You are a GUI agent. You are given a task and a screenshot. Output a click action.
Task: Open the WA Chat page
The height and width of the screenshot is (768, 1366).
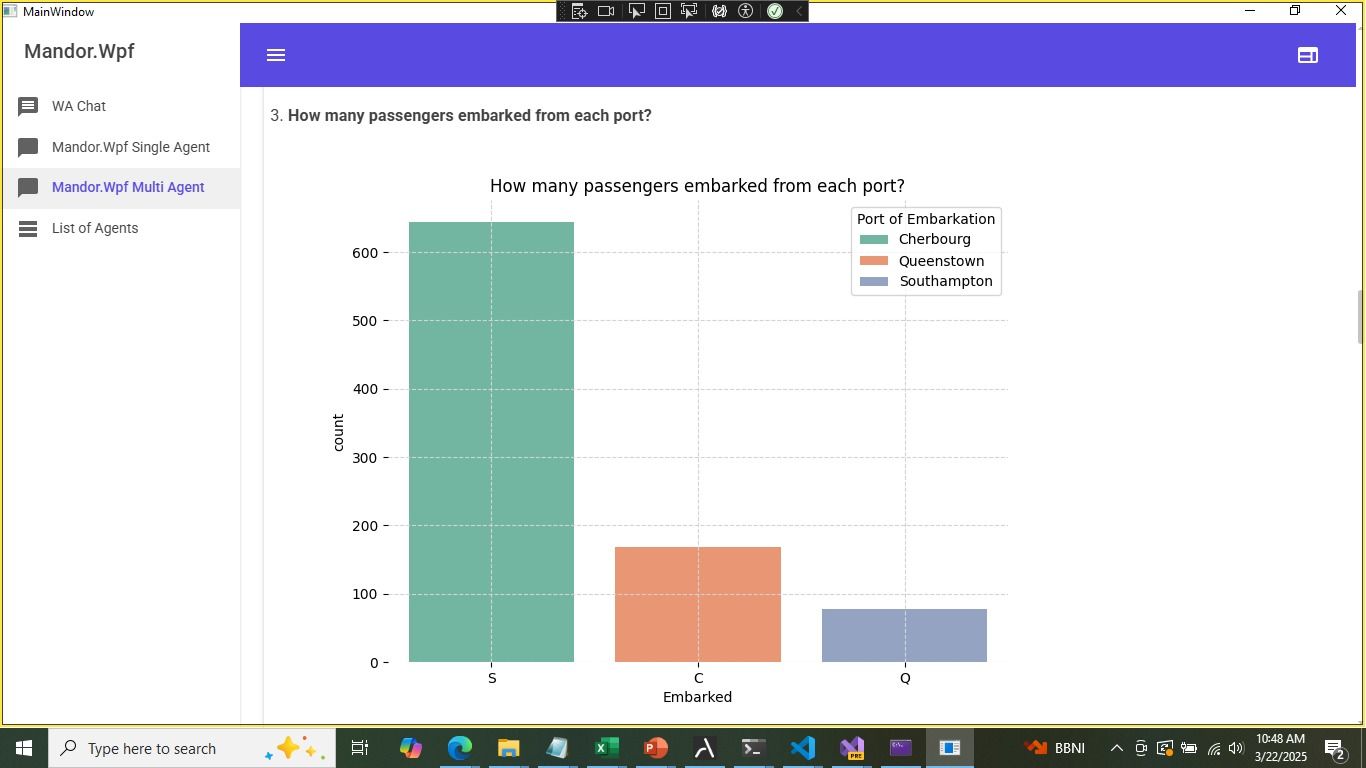point(79,106)
